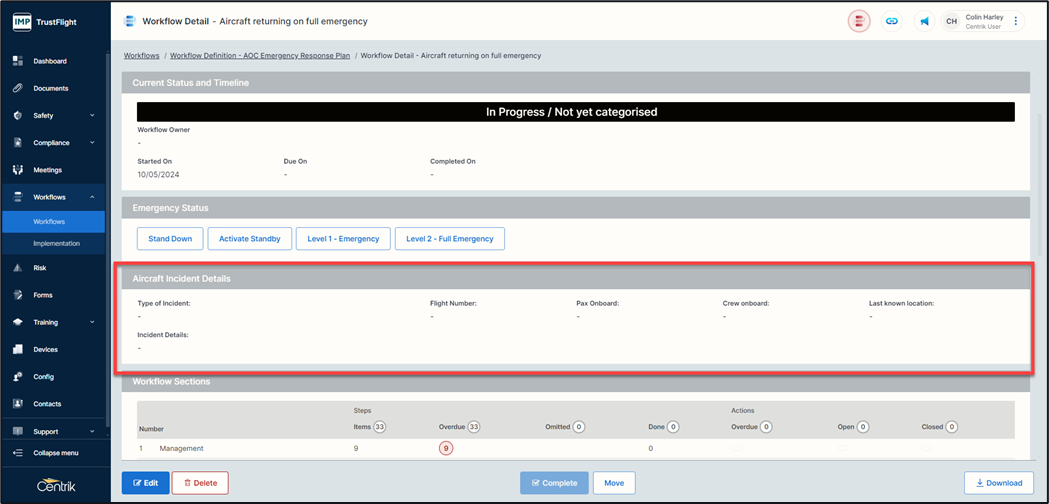Click the Activate Standby button
Image resolution: width=1049 pixels, height=504 pixels.
[x=250, y=239]
